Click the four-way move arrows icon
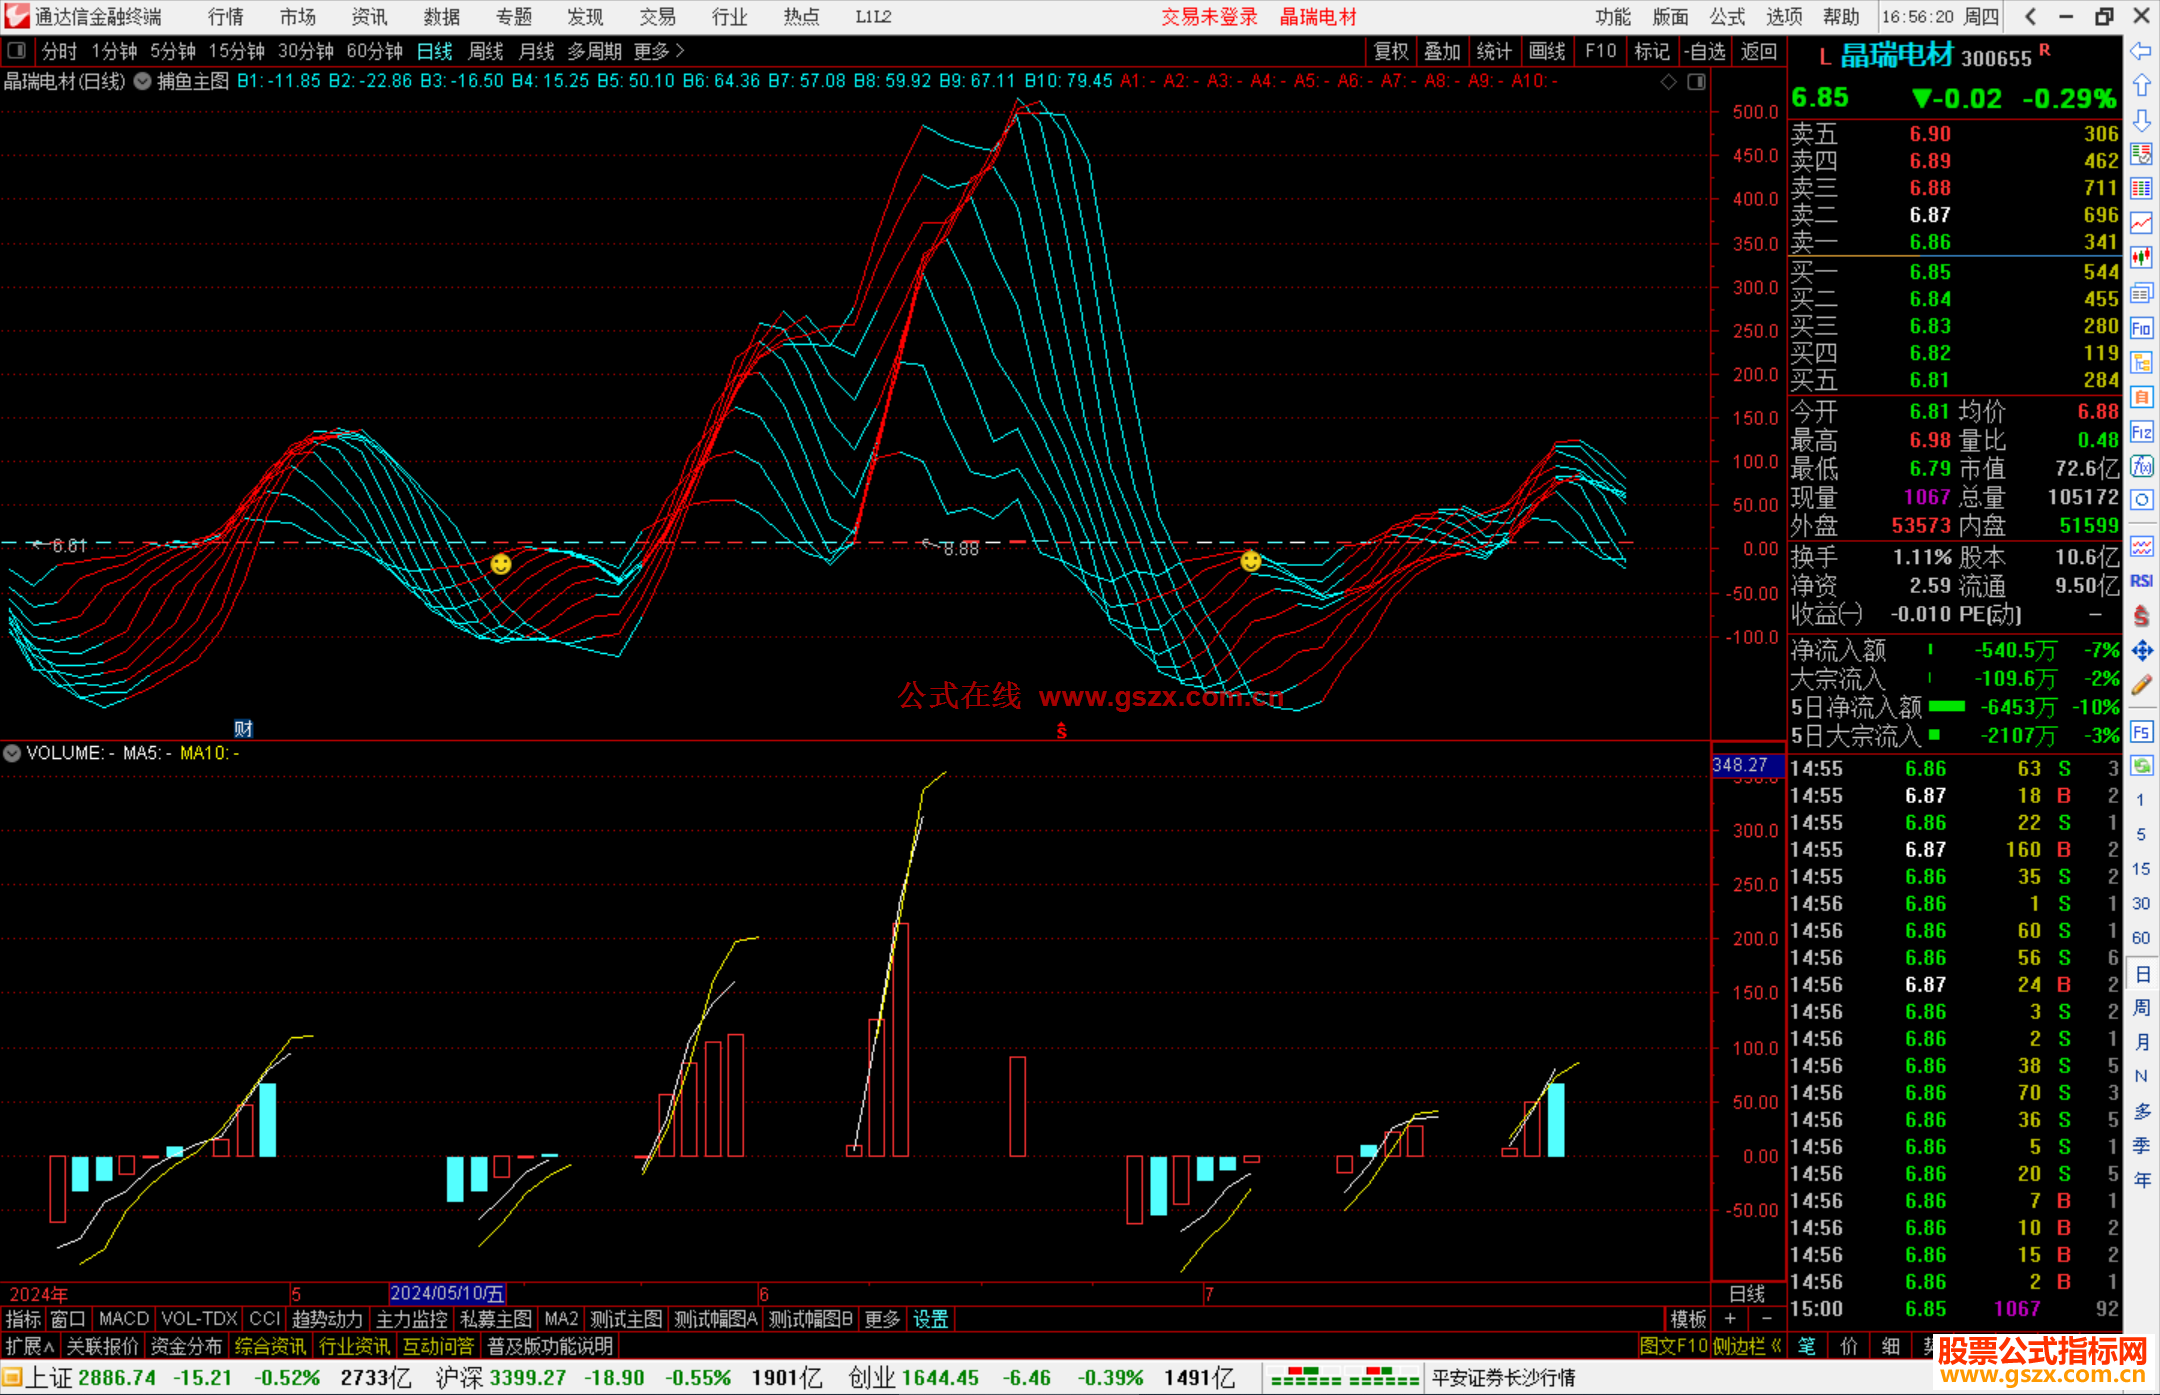This screenshot has height=1395, width=2160. [x=2141, y=651]
